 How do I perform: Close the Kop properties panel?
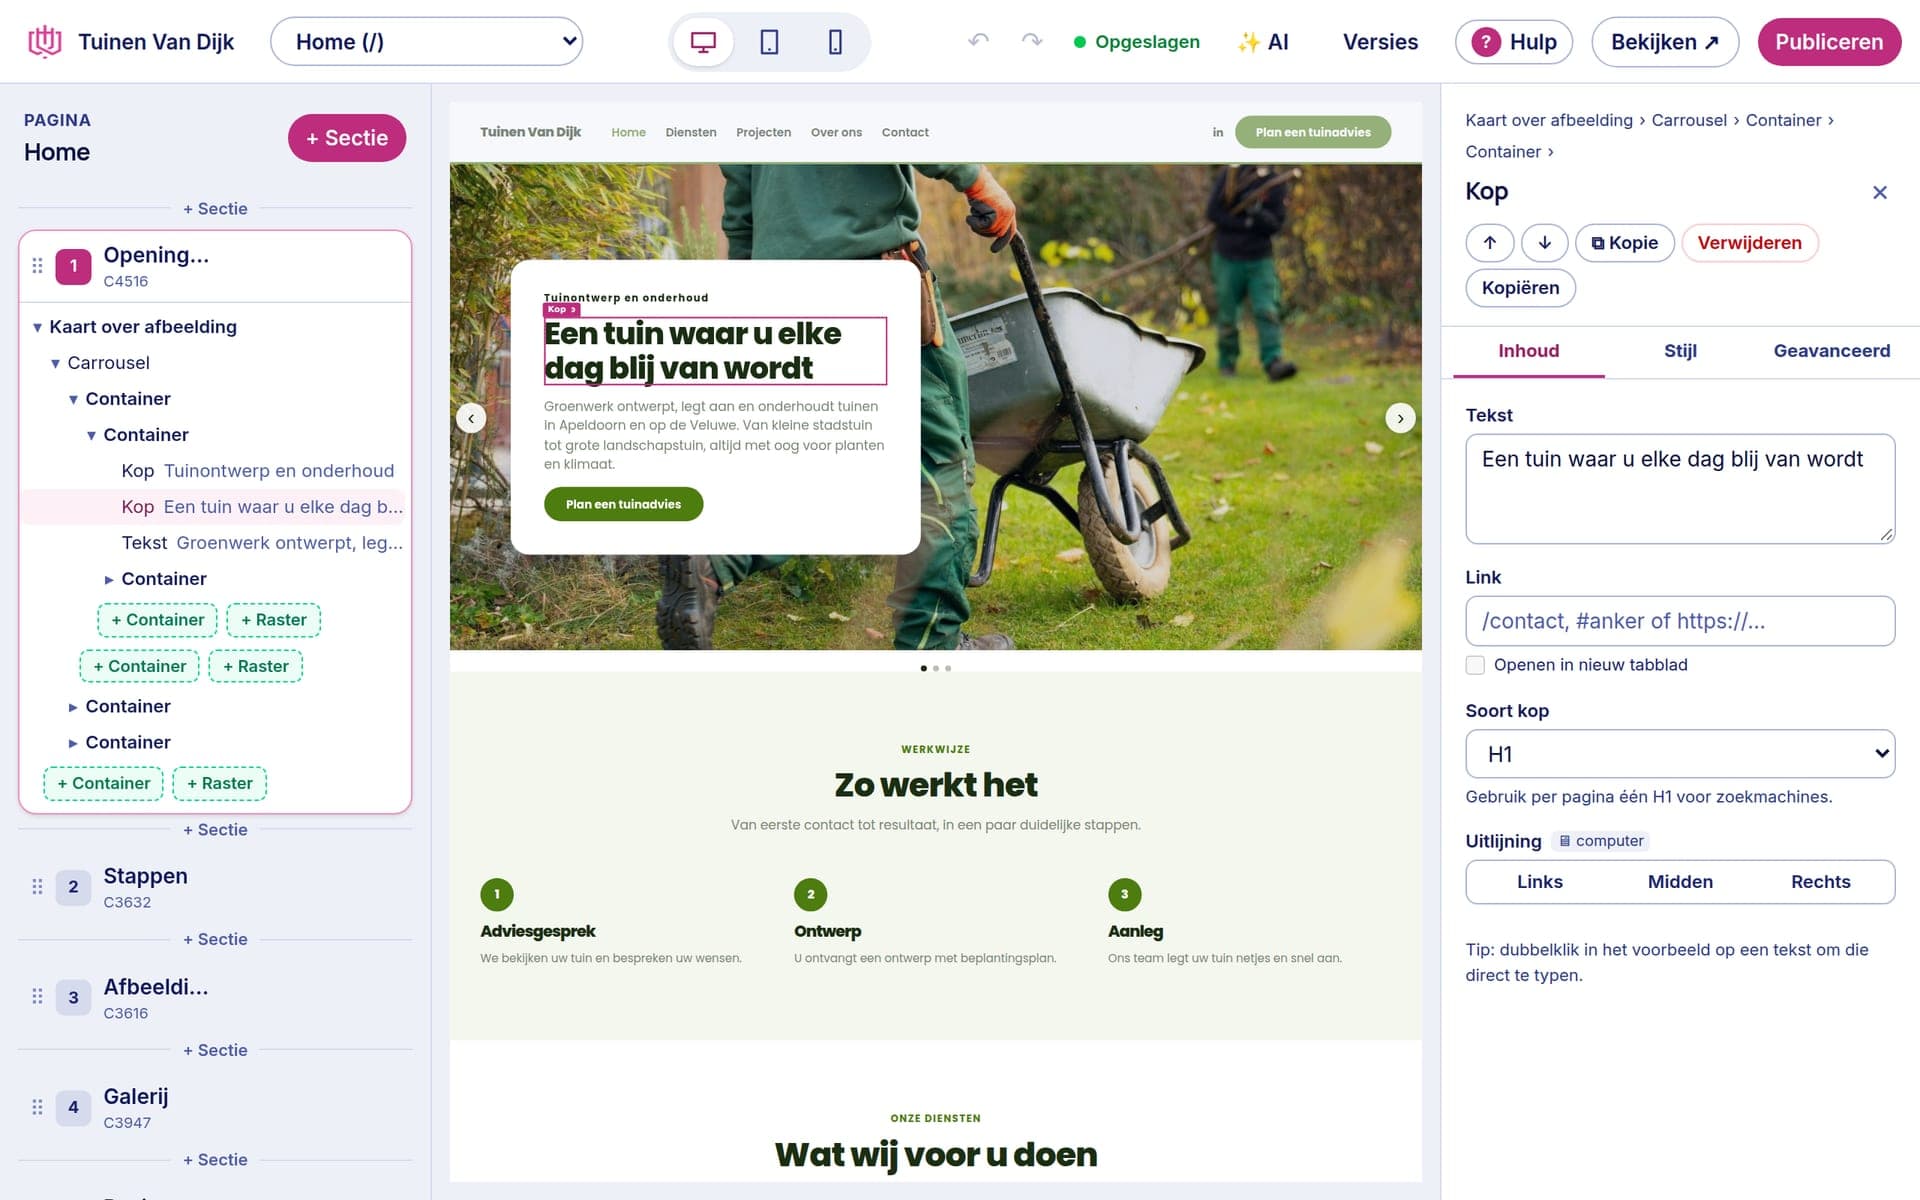click(x=1879, y=192)
